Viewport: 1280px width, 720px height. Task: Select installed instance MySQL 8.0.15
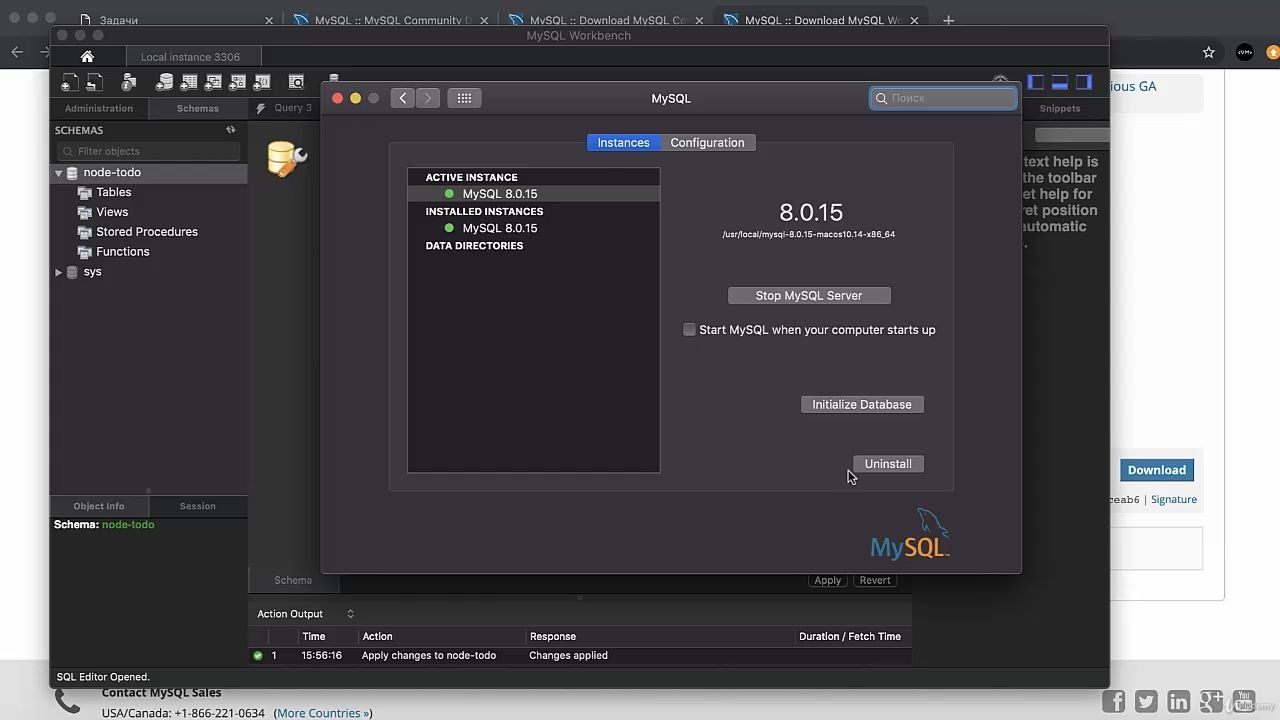tap(533, 228)
